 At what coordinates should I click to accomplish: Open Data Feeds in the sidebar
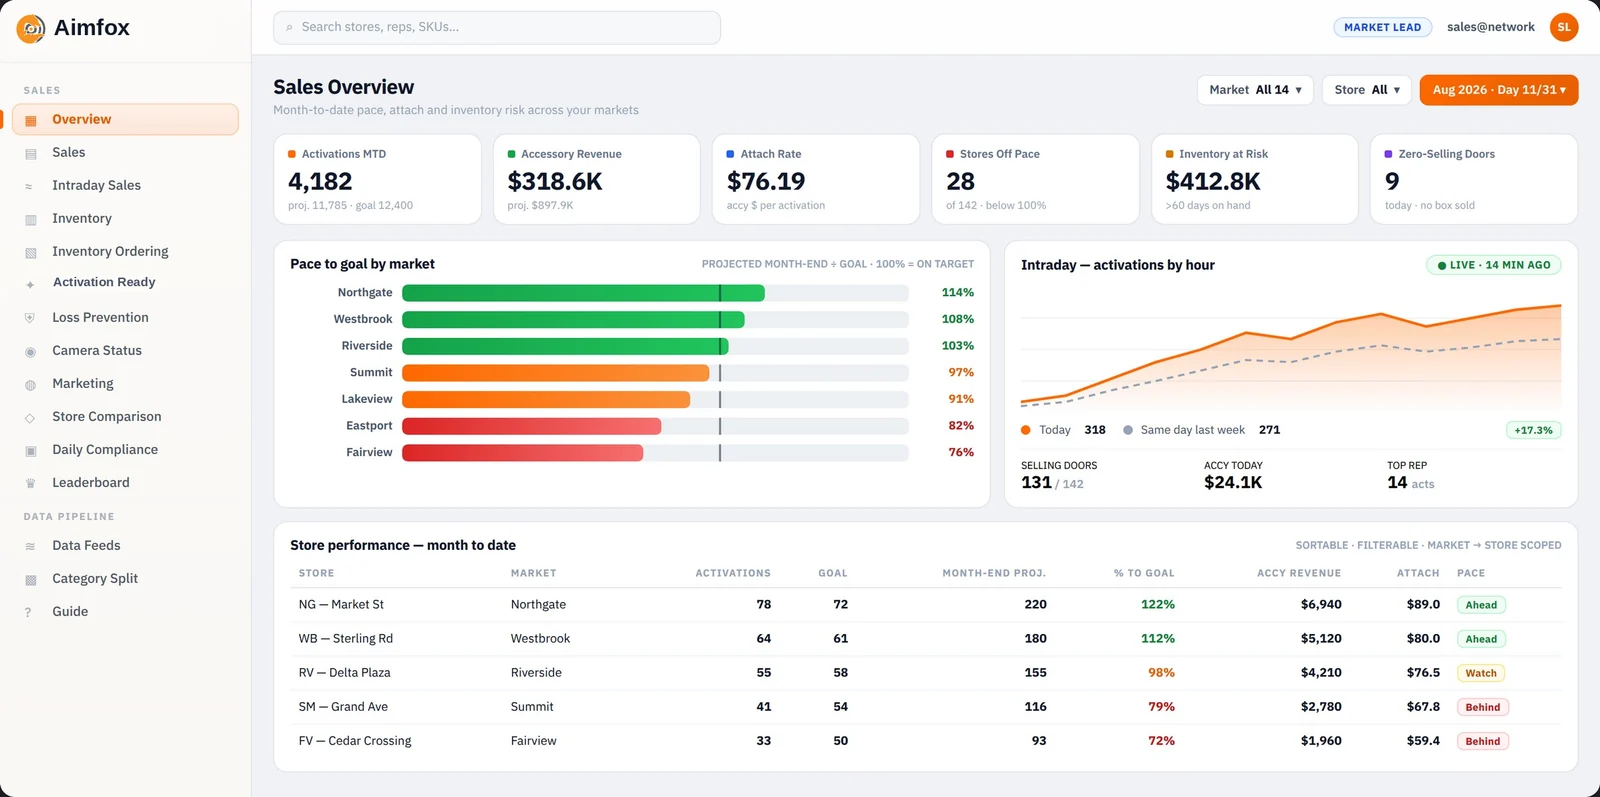click(125, 545)
